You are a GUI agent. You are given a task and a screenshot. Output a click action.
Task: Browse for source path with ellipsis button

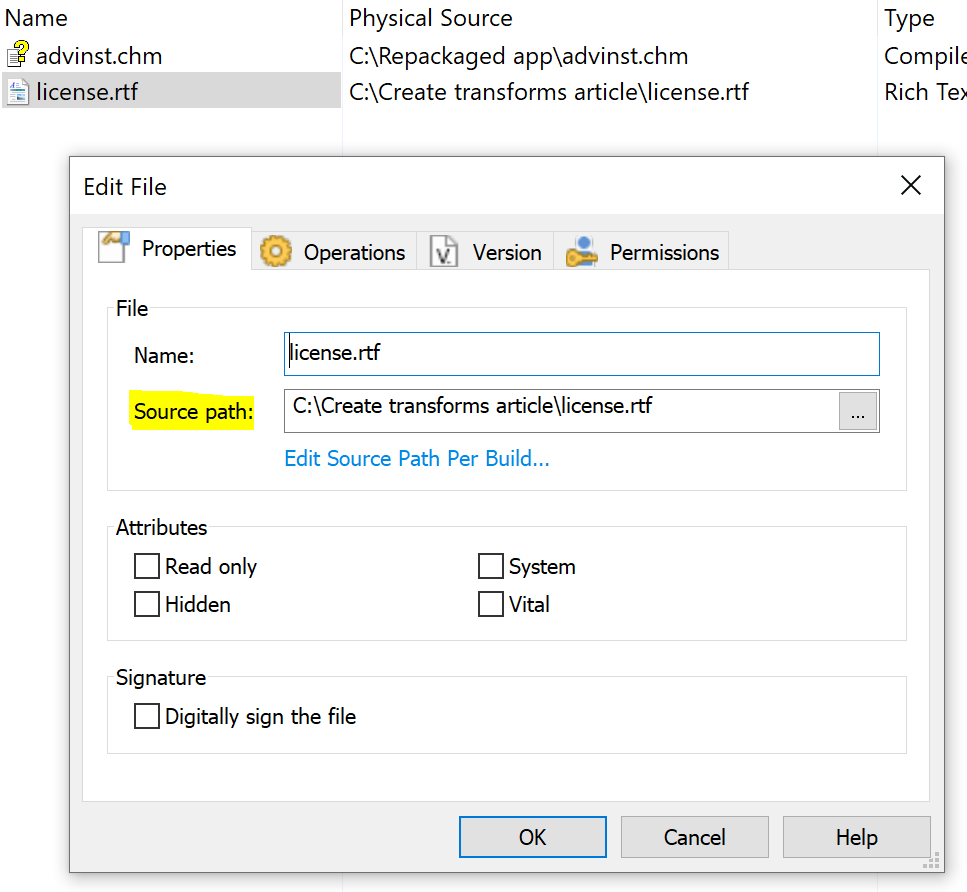[858, 411]
